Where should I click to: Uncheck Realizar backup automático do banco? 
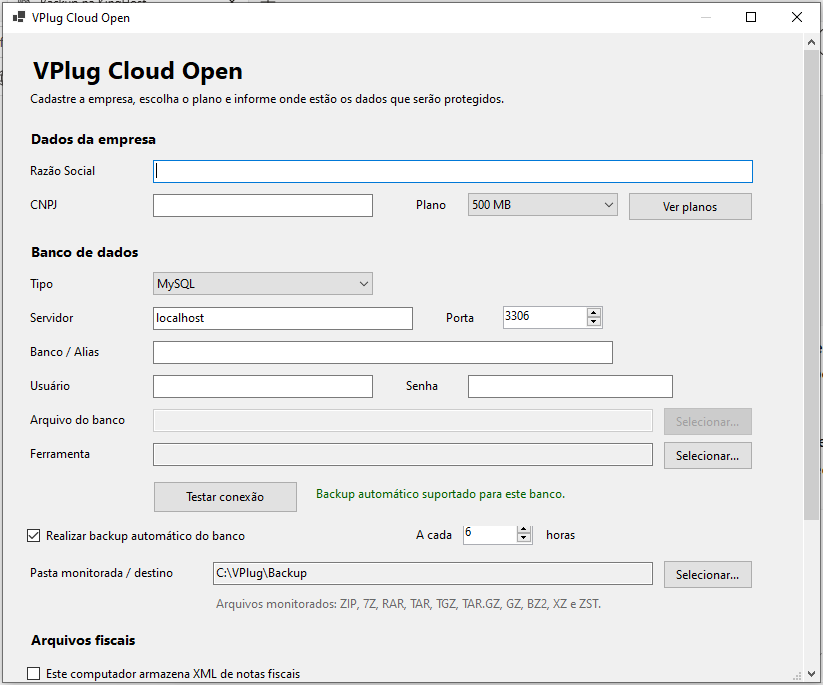click(x=34, y=536)
